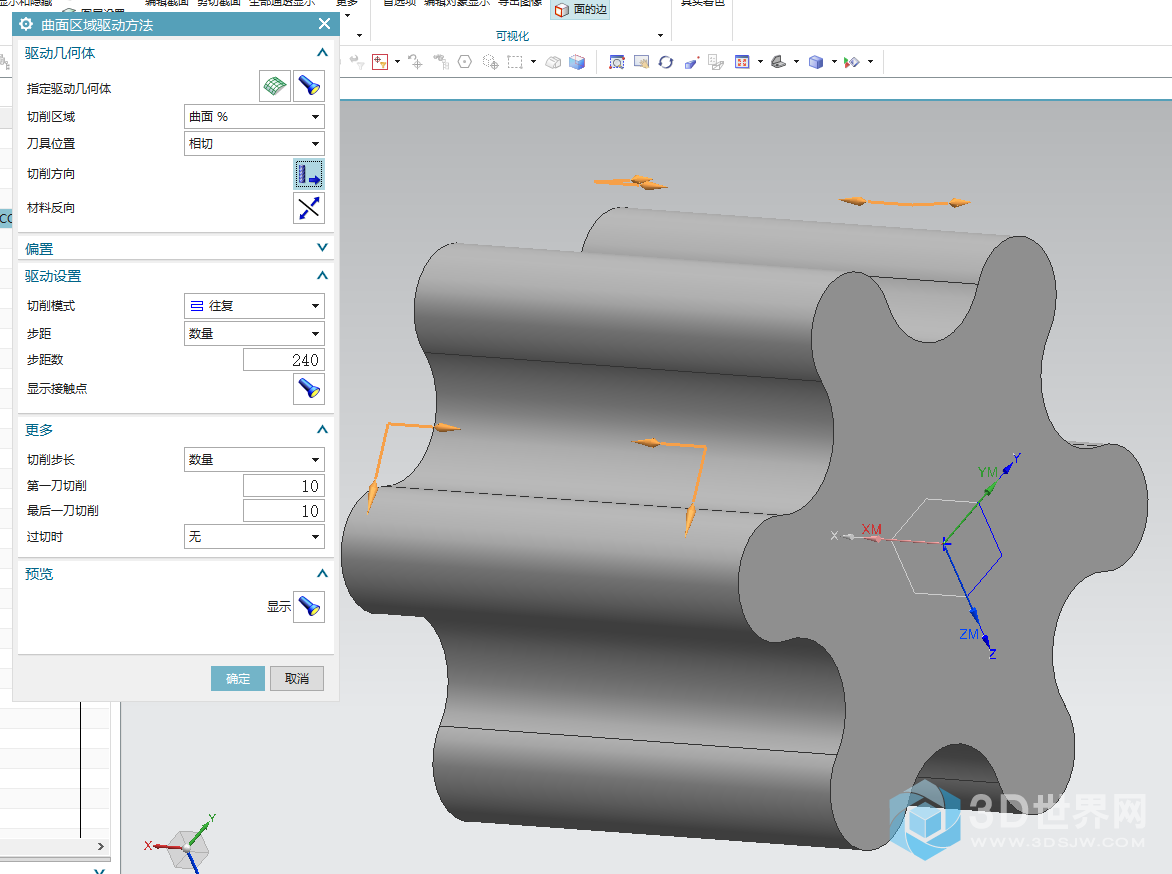Click the select drive geometry surface icon
Screen dimensions: 1172x874
[x=275, y=86]
